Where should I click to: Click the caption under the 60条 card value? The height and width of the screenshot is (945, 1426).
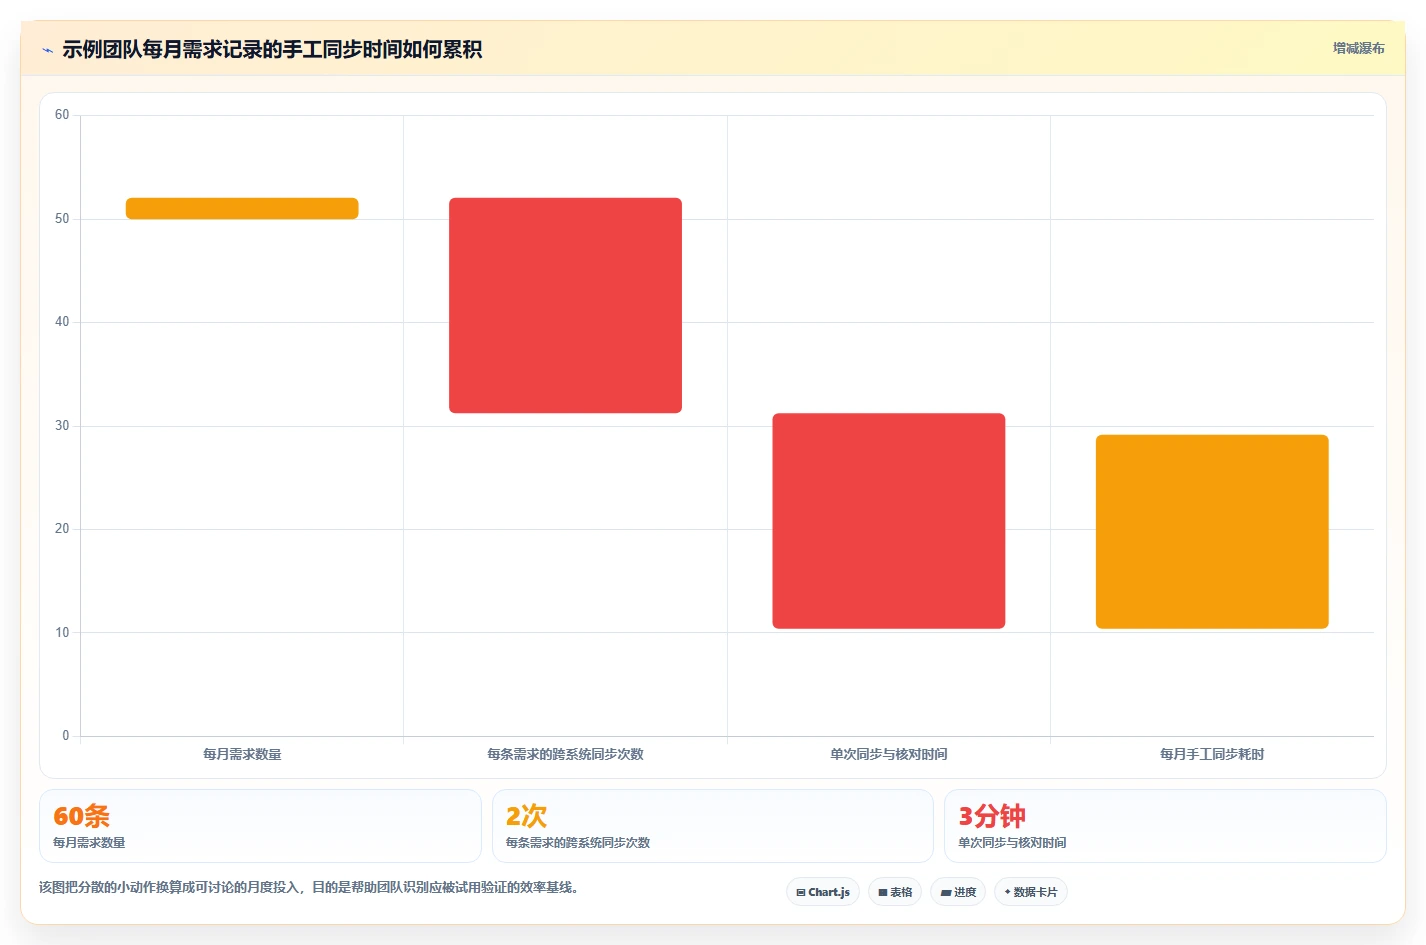point(89,843)
